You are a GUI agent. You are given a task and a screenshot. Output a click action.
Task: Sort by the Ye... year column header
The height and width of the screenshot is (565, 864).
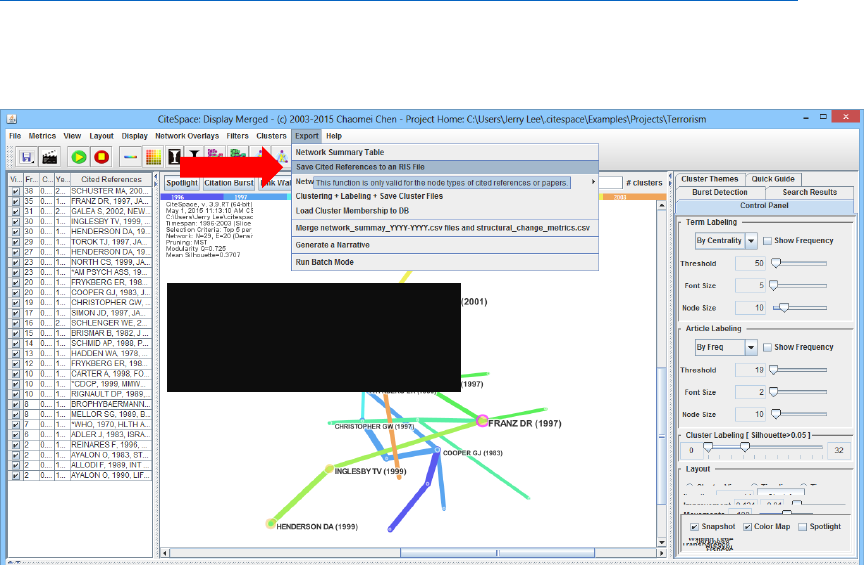point(62,179)
